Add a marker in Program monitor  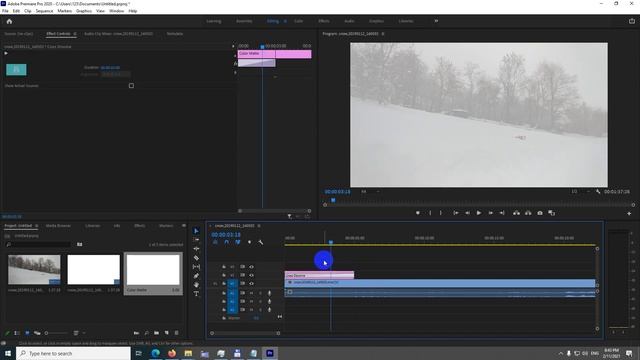[418, 213]
